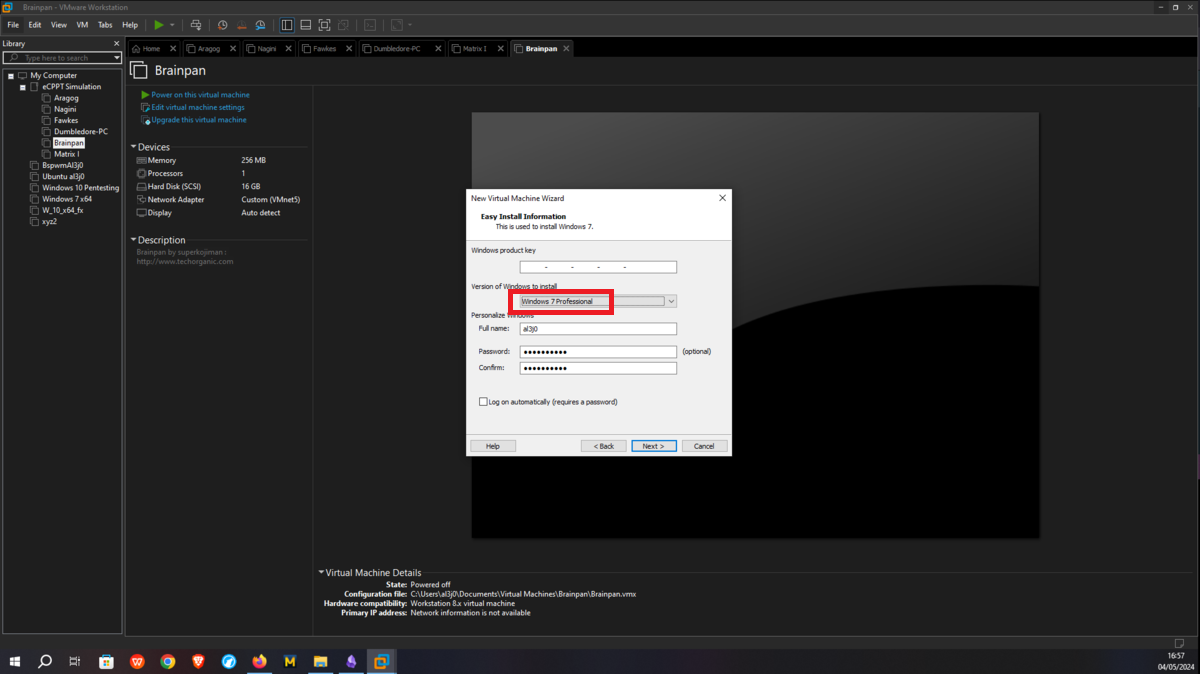Click the console view toolbar icon
The image size is (1200, 674).
pos(370,25)
